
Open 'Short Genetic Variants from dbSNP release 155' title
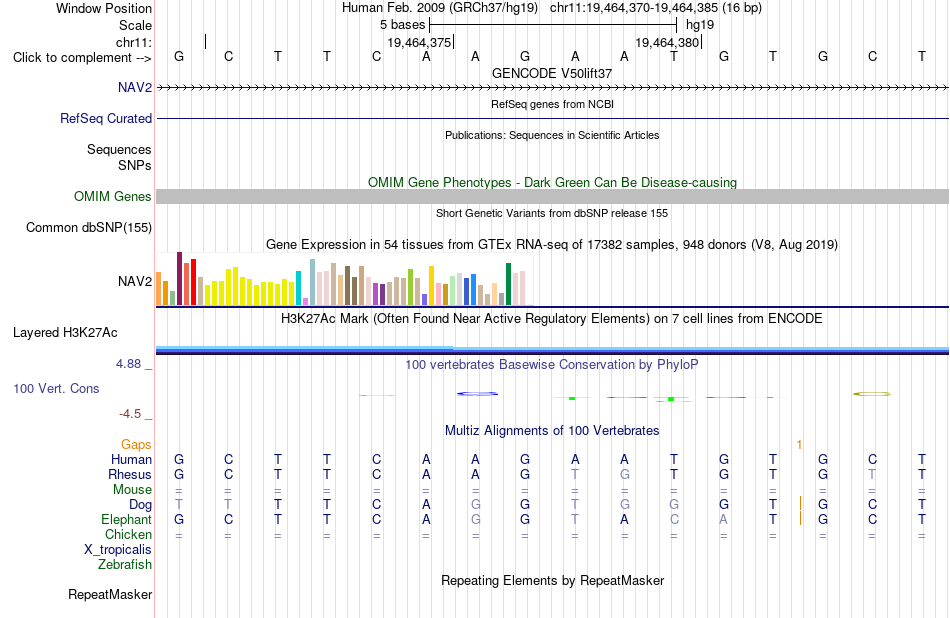tap(552, 213)
